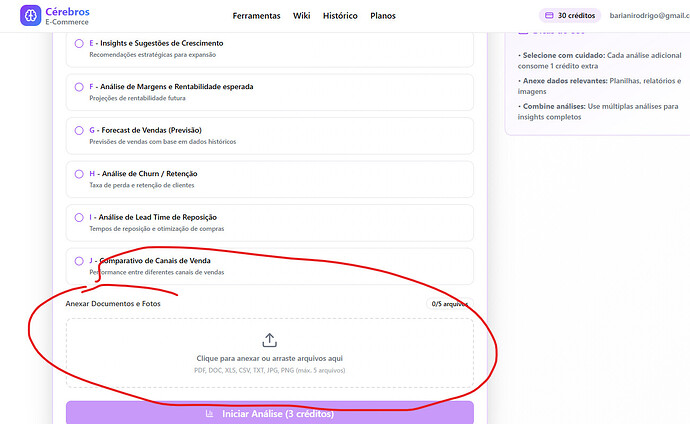Go to Histórico in the top navigation
This screenshot has height=424, width=690.
pos(340,16)
